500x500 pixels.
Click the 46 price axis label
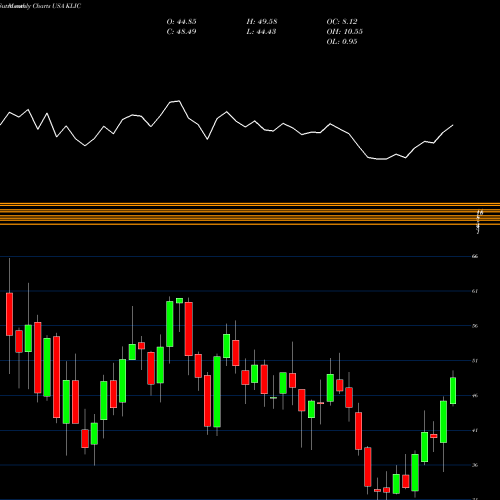475,396
